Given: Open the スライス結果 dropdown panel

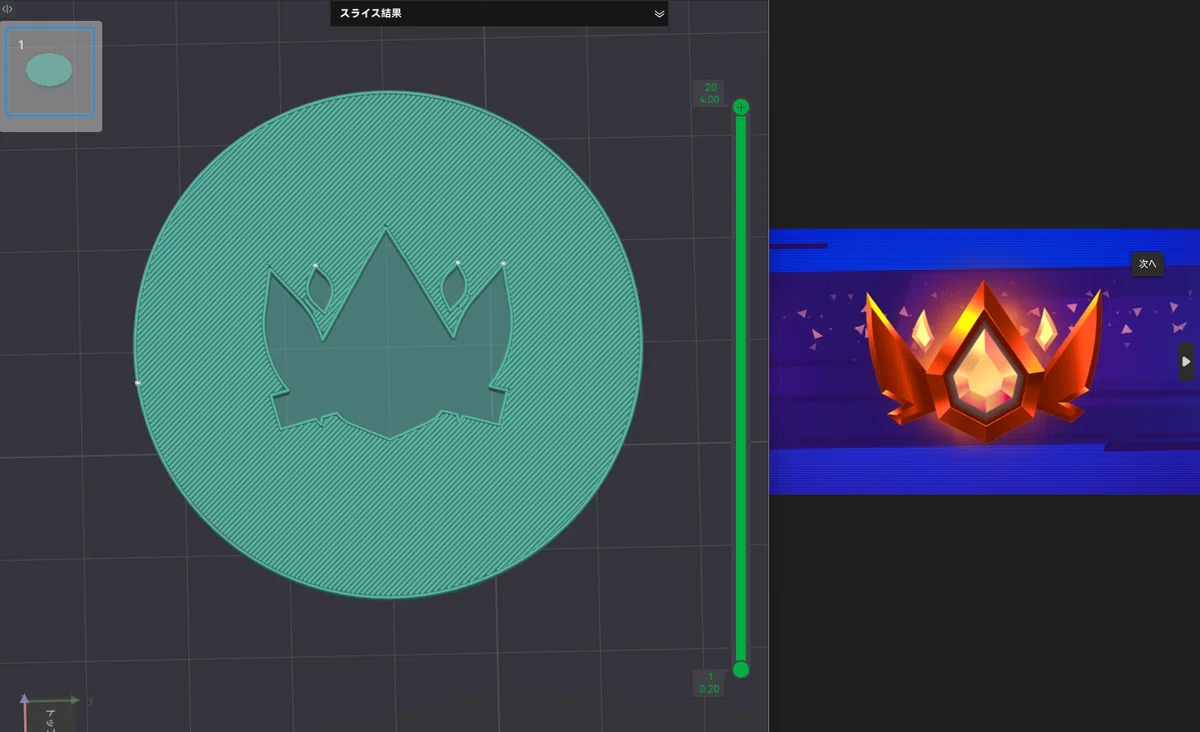Looking at the screenshot, I should tap(499, 14).
